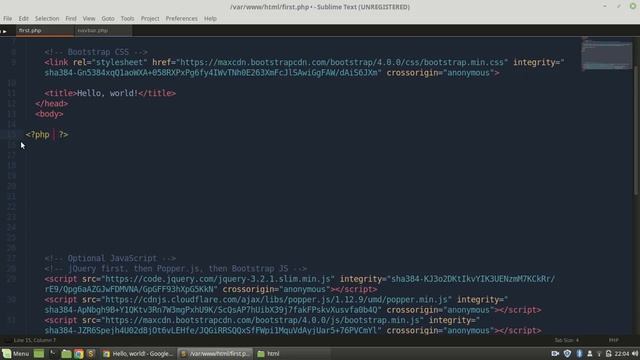
Task: Launch Sublime Text from the taskbar launcher
Action: (91, 353)
